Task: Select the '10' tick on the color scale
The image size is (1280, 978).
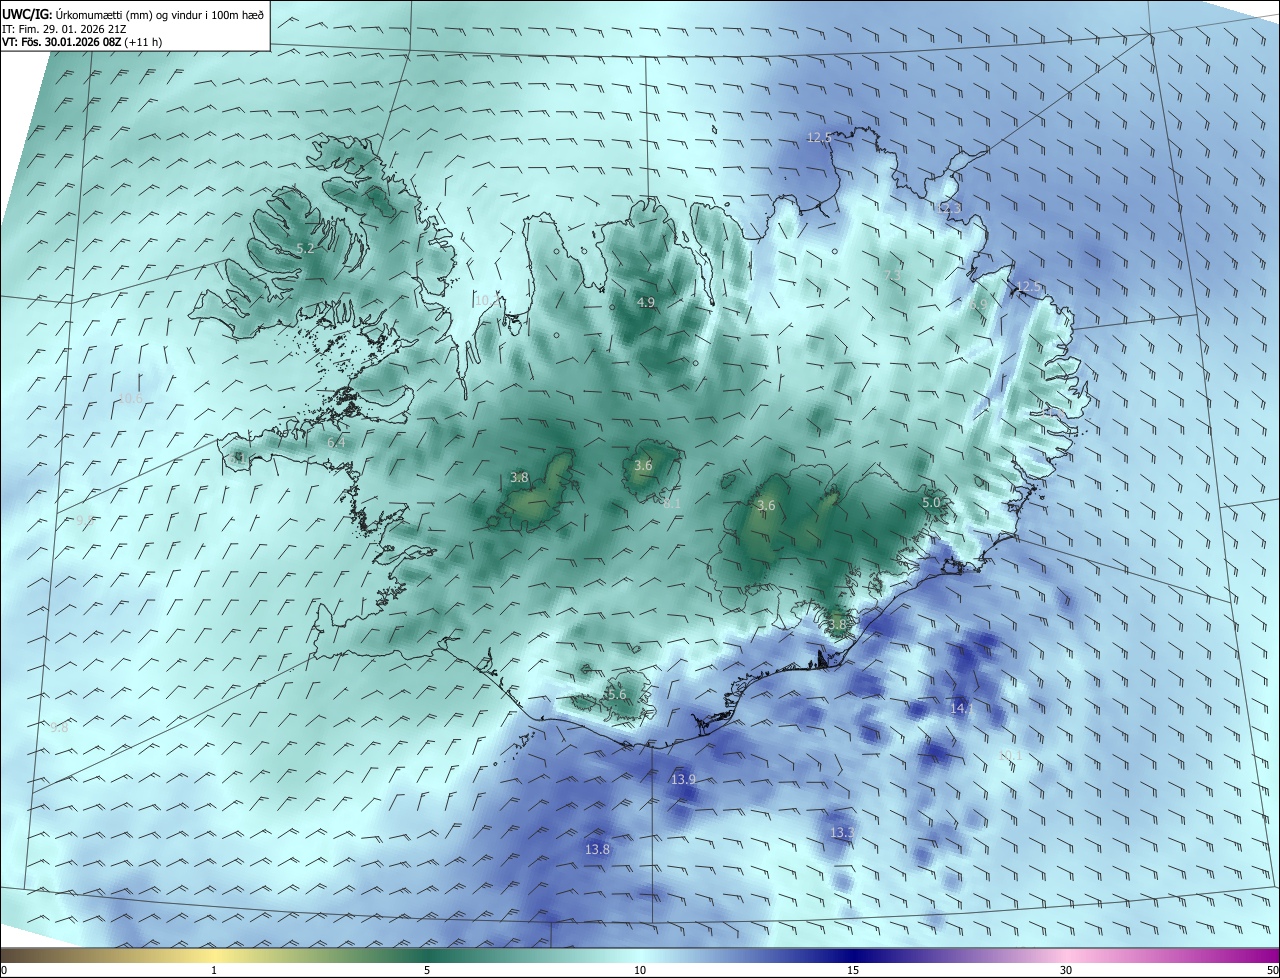Action: tap(640, 971)
